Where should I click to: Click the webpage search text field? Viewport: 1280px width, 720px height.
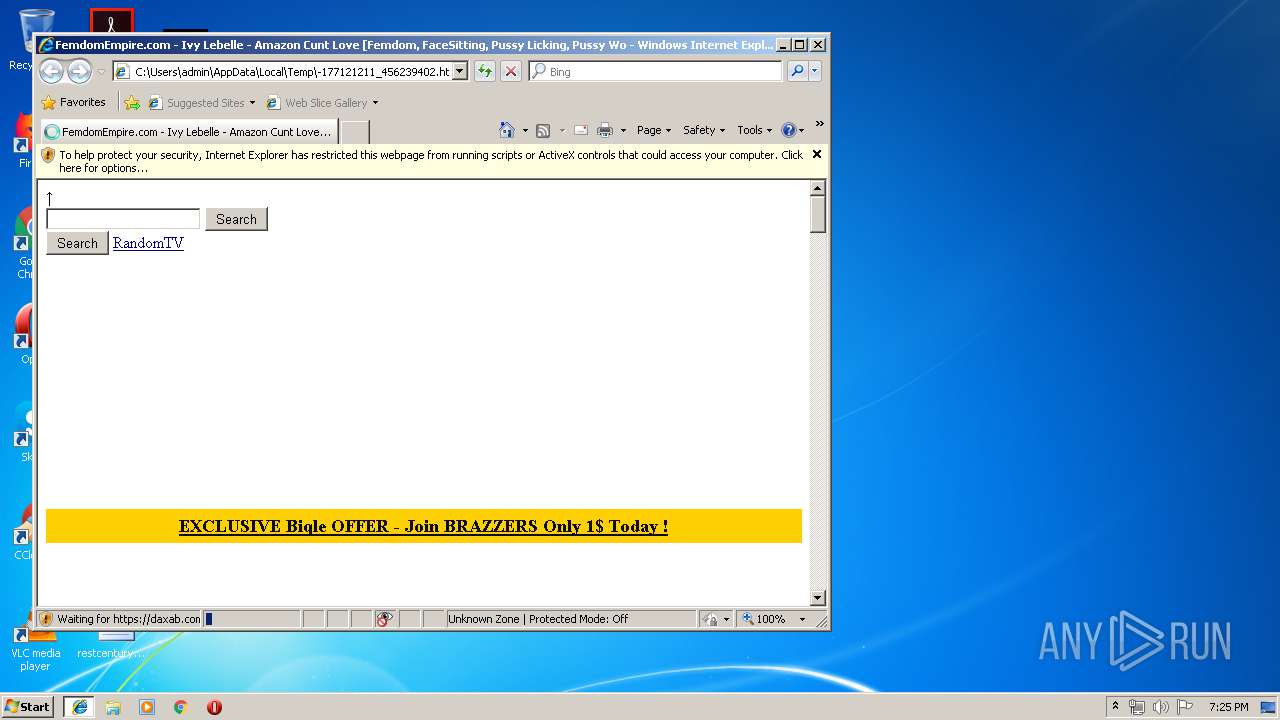tap(123, 219)
